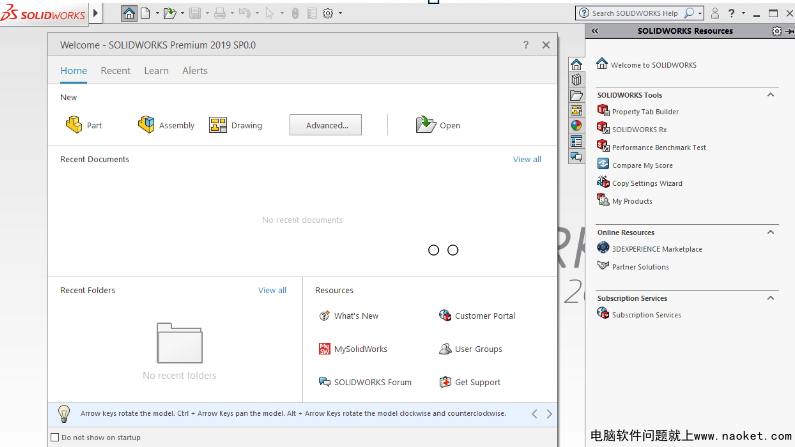Click the Advanced... button
This screenshot has height=447, width=795.
coord(326,125)
